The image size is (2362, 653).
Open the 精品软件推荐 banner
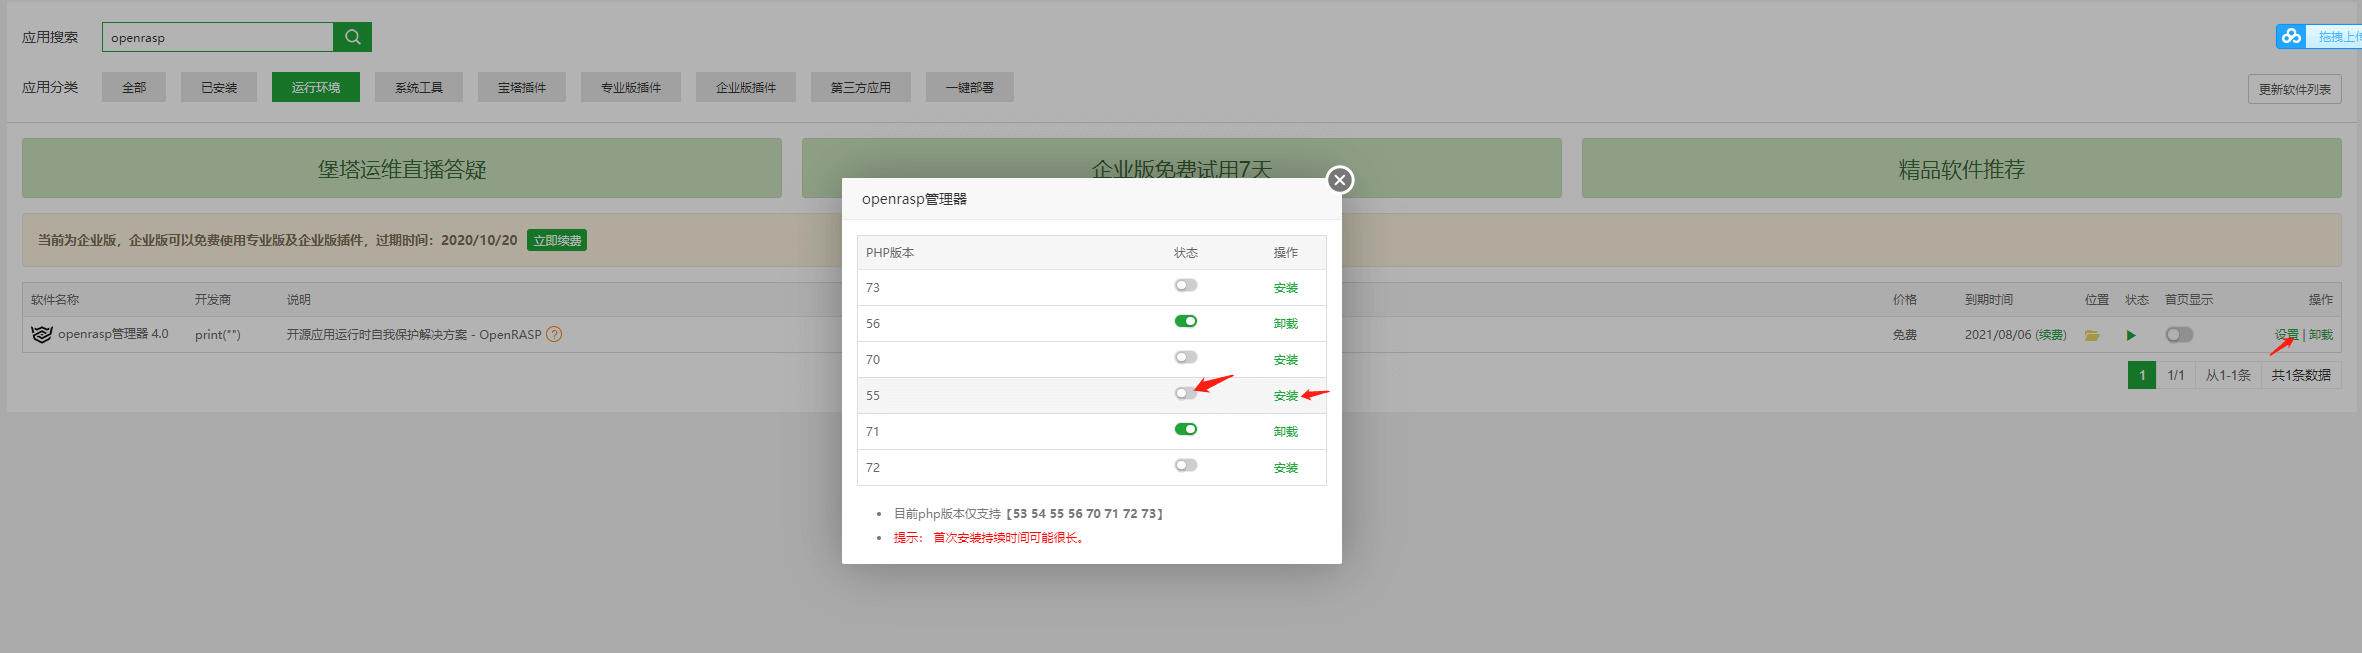pos(1962,168)
